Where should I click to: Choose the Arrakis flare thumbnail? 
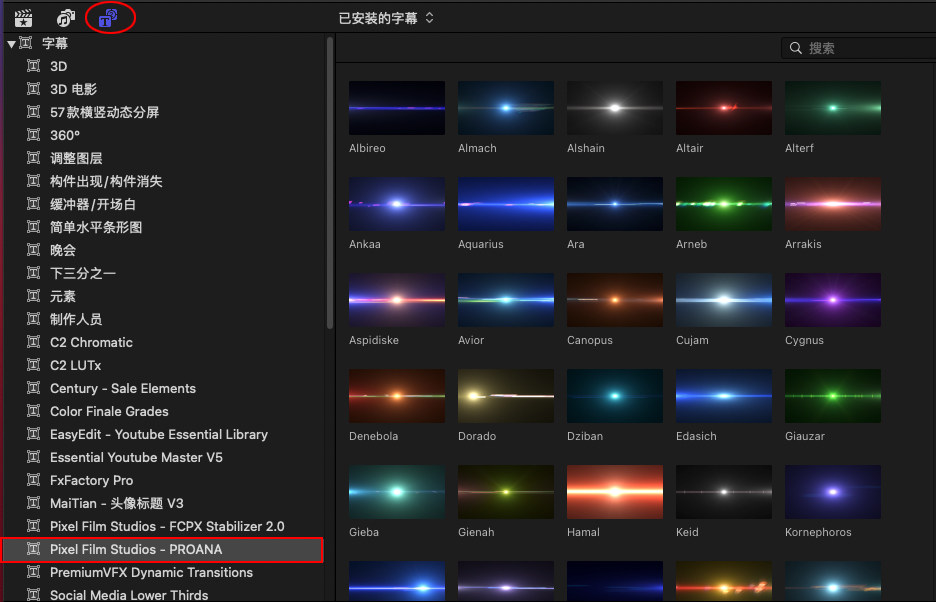[833, 204]
